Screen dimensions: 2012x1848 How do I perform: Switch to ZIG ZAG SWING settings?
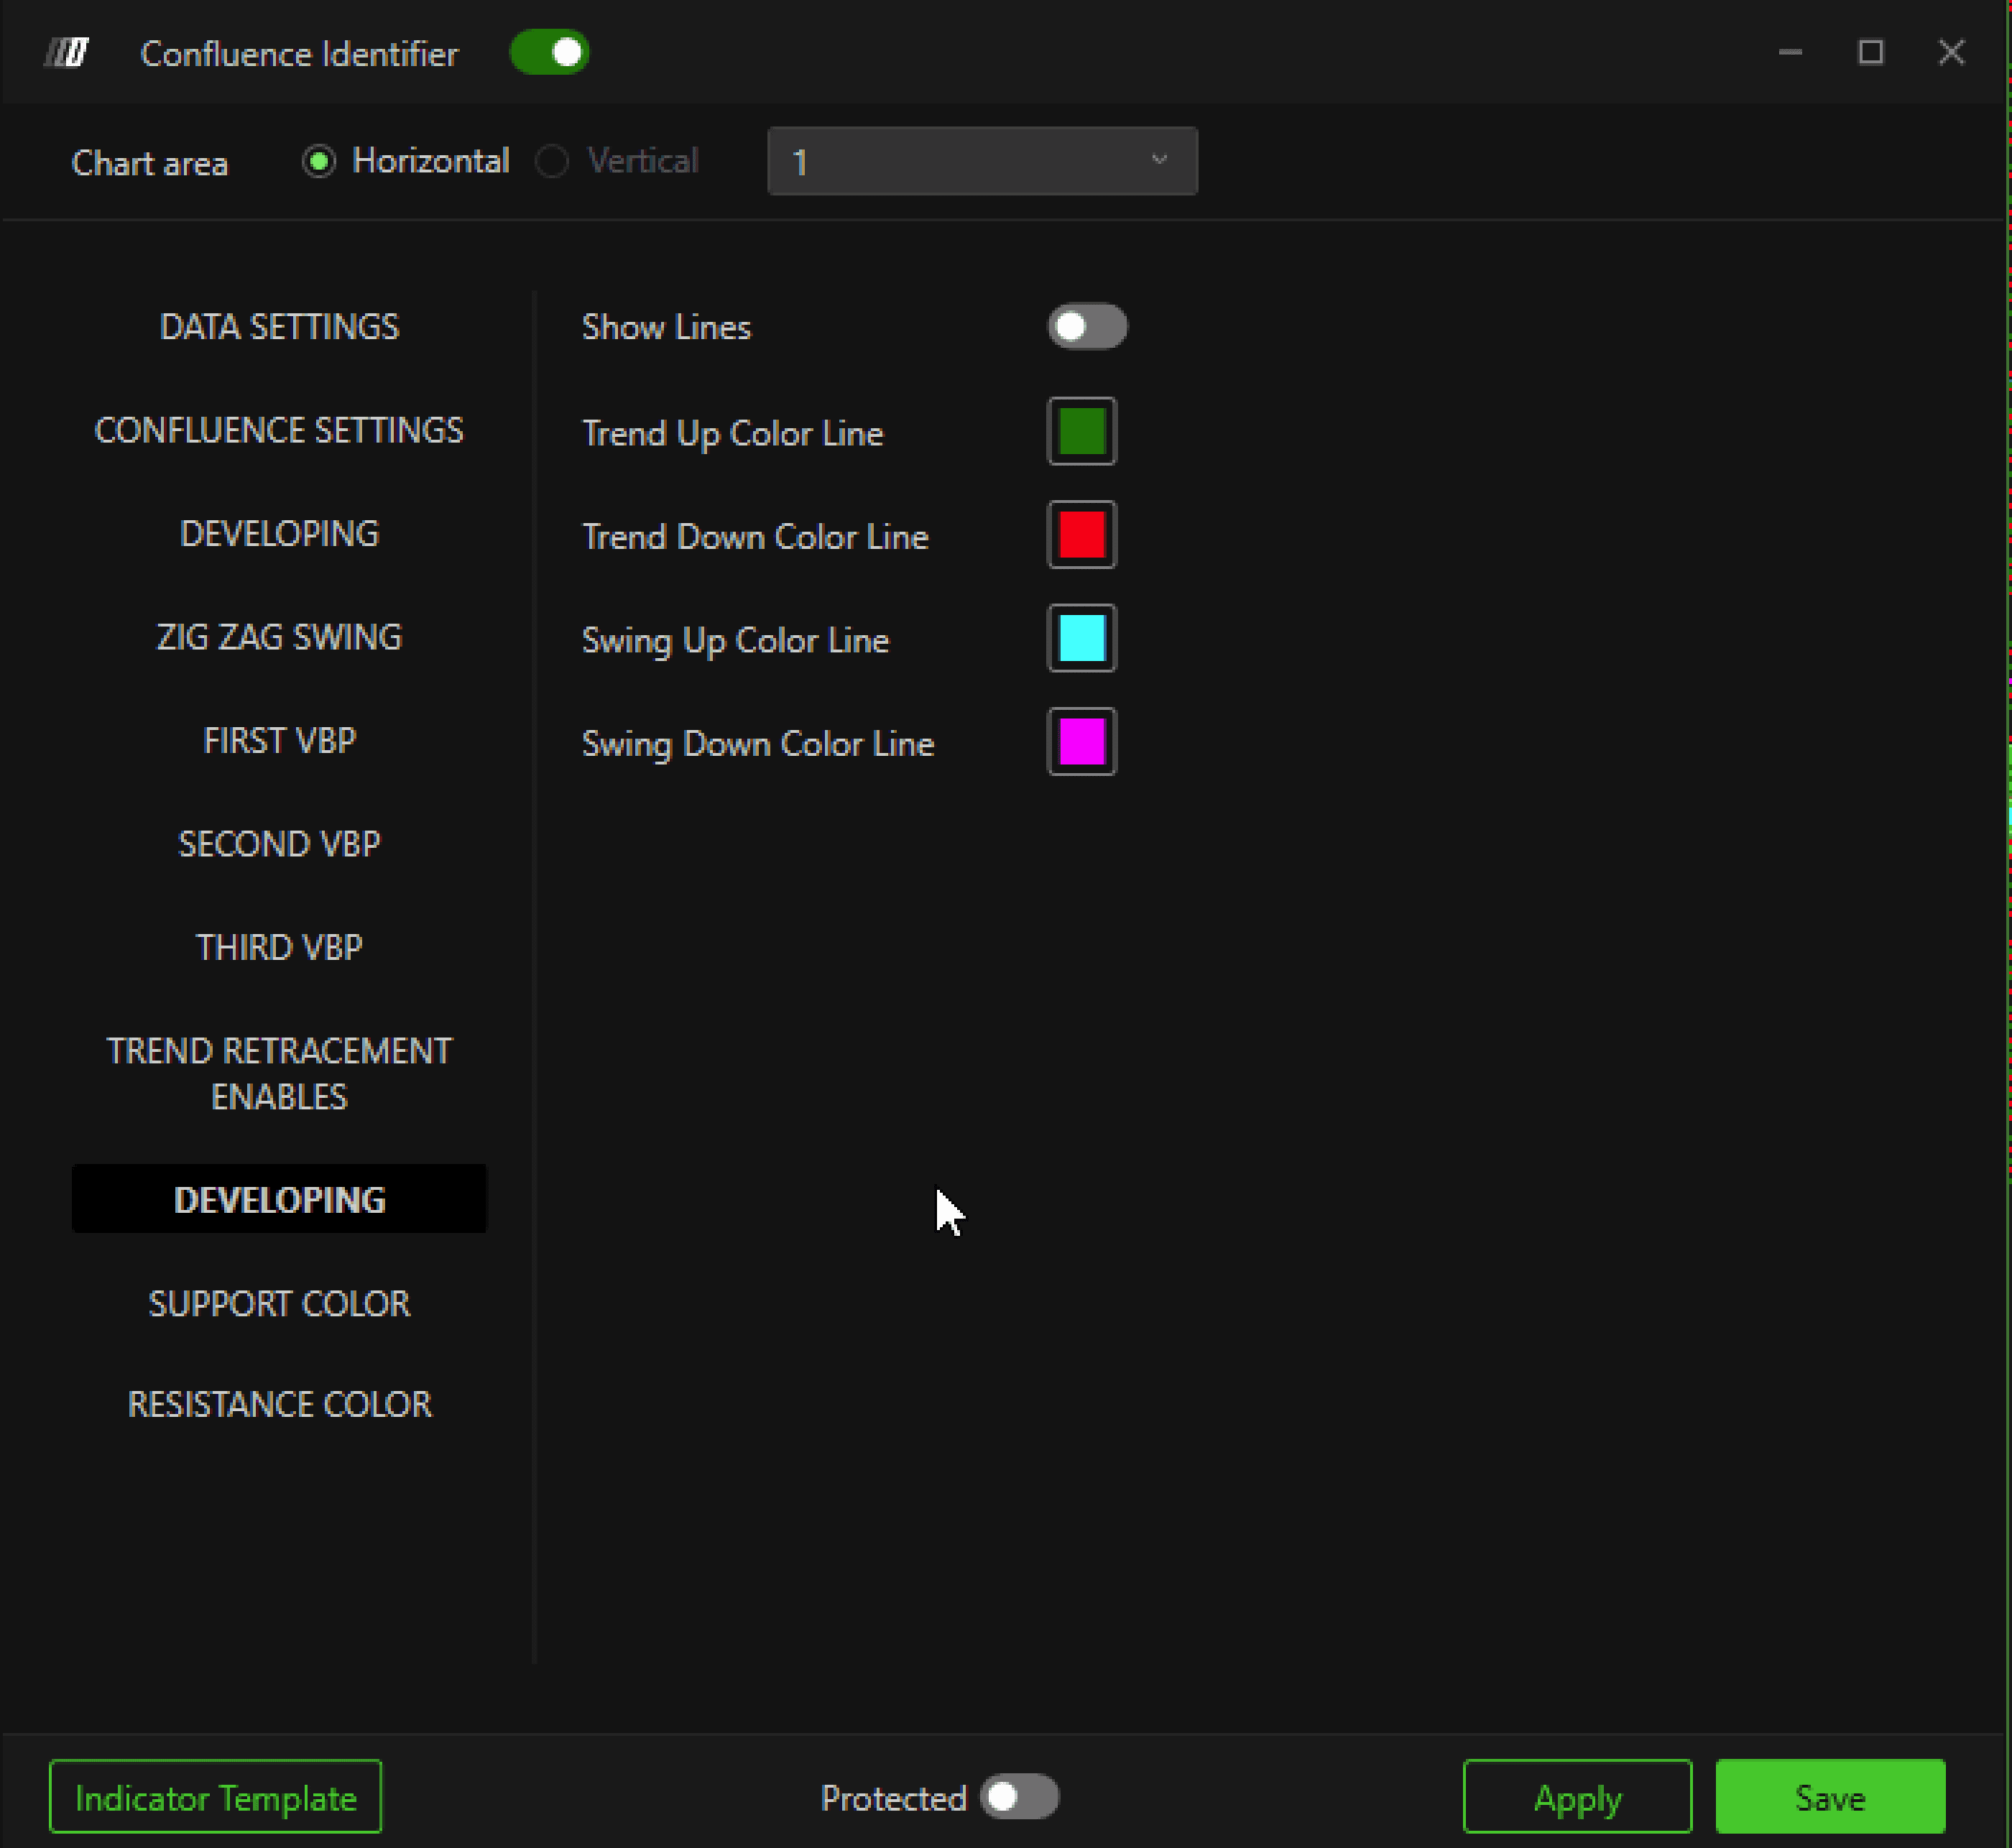[x=279, y=637]
